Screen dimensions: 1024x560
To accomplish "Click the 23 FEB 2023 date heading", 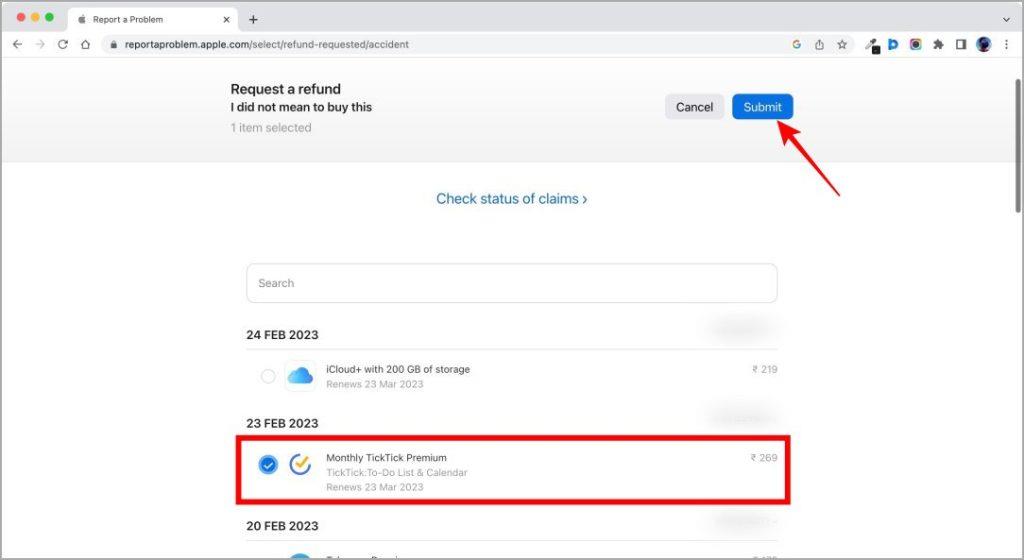I will (x=282, y=424).
